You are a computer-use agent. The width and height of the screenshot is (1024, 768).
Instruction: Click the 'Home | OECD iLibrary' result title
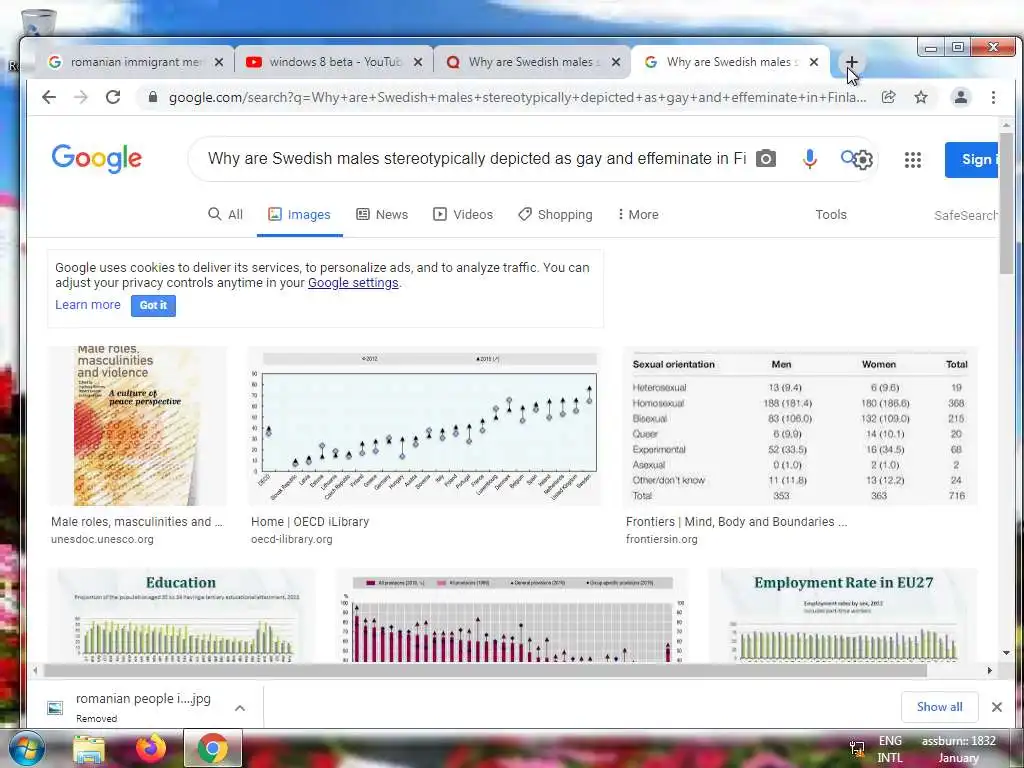[x=310, y=522]
